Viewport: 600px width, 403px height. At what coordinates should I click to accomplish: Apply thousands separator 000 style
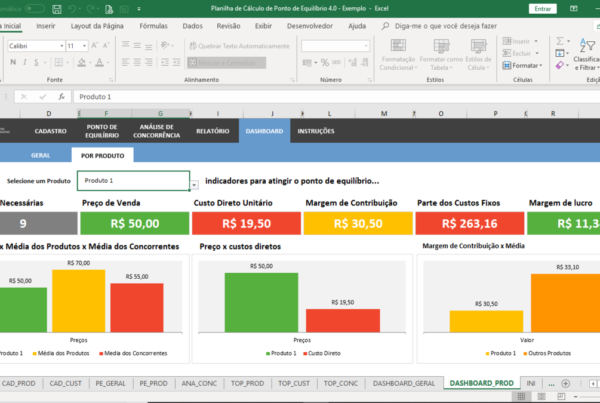[x=336, y=62]
